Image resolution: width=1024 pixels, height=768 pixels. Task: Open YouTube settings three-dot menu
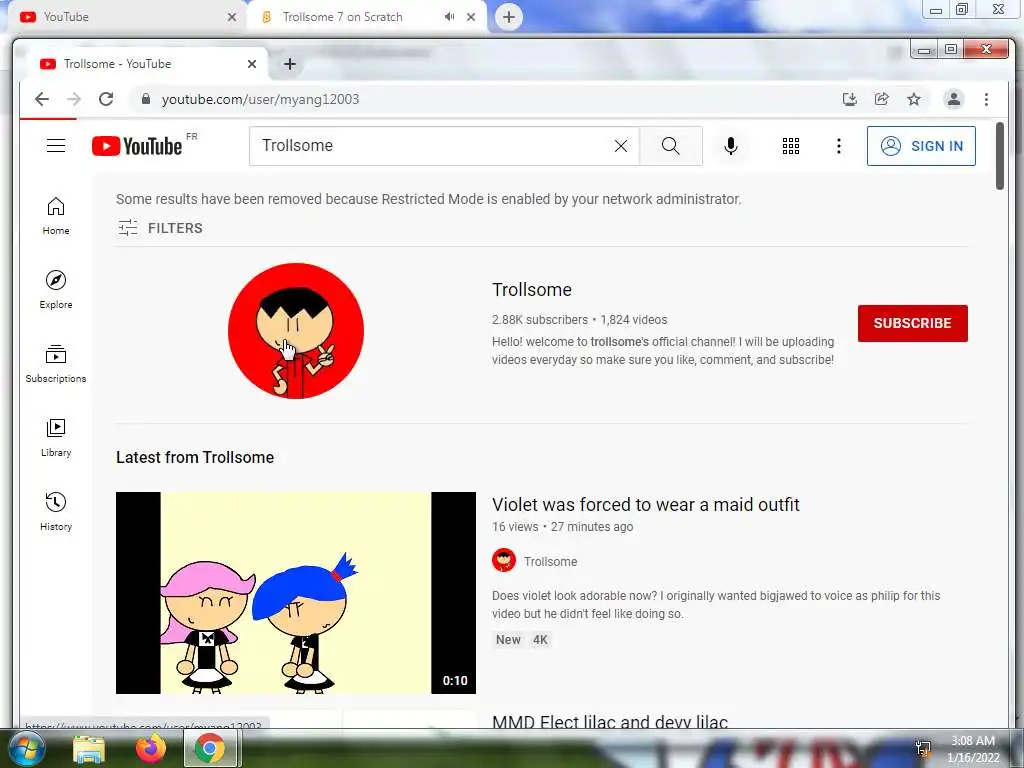point(839,146)
